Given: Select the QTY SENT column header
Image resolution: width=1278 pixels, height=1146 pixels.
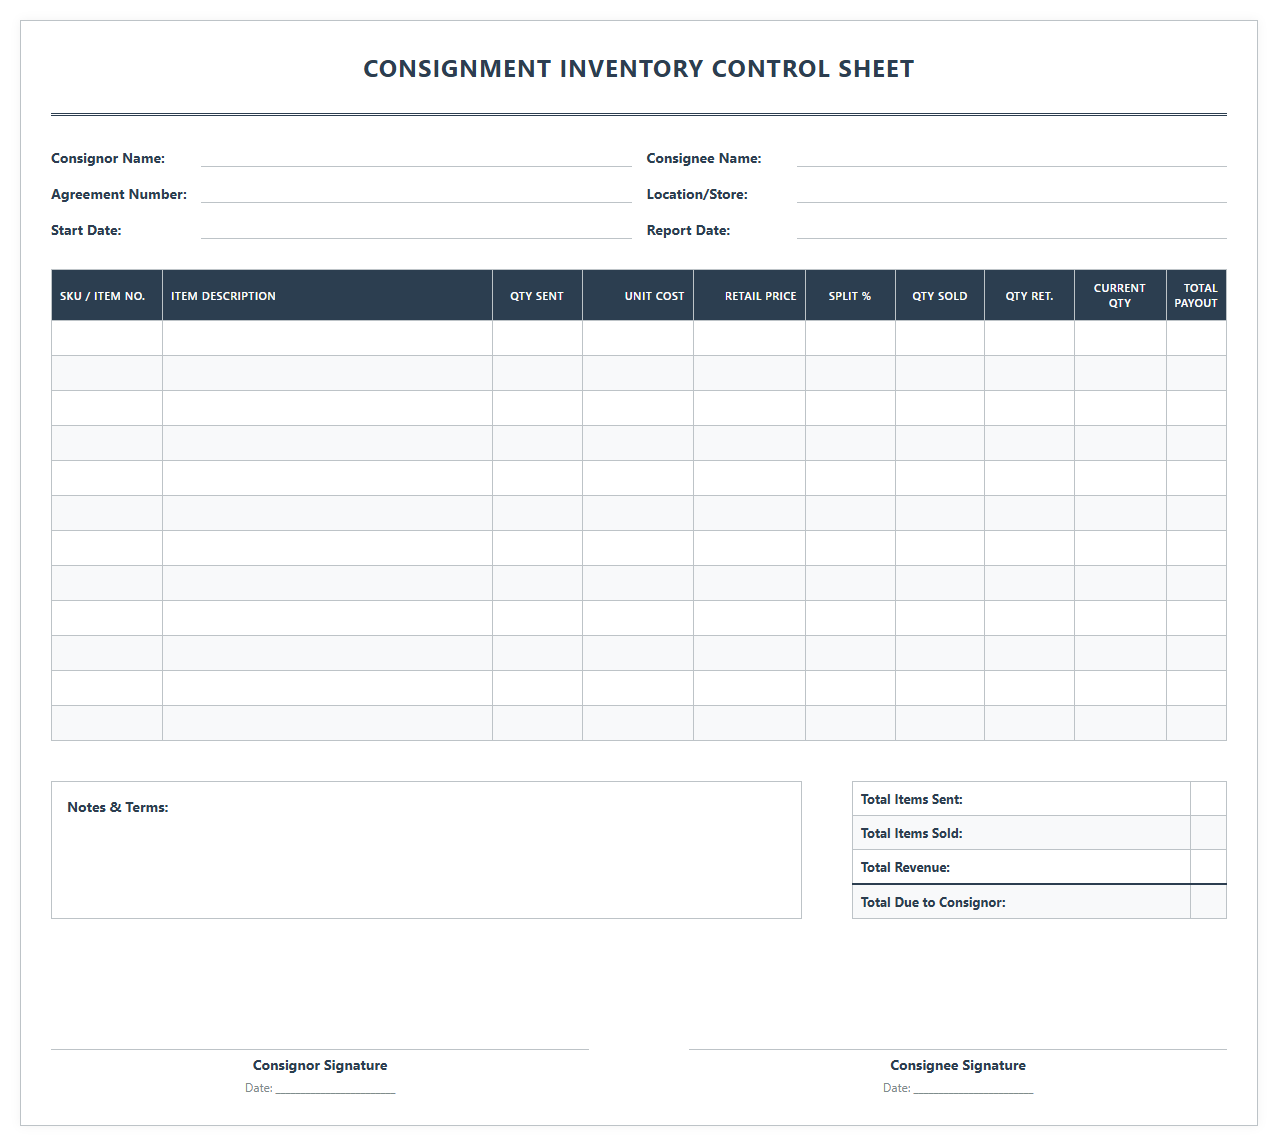Looking at the screenshot, I should (x=537, y=295).
